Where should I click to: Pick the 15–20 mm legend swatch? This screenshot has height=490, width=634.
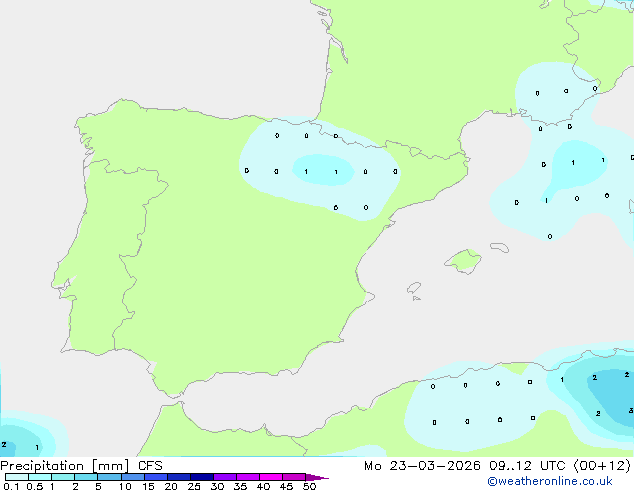tap(156, 477)
